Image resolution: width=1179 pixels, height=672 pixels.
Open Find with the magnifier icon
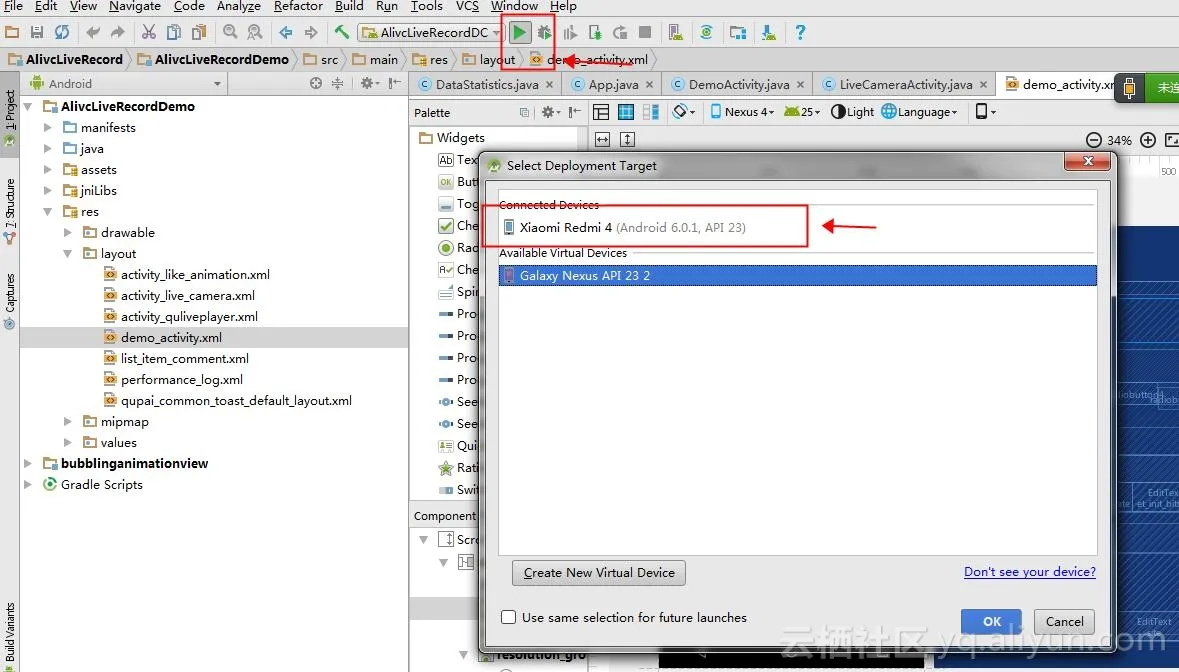tap(230, 32)
